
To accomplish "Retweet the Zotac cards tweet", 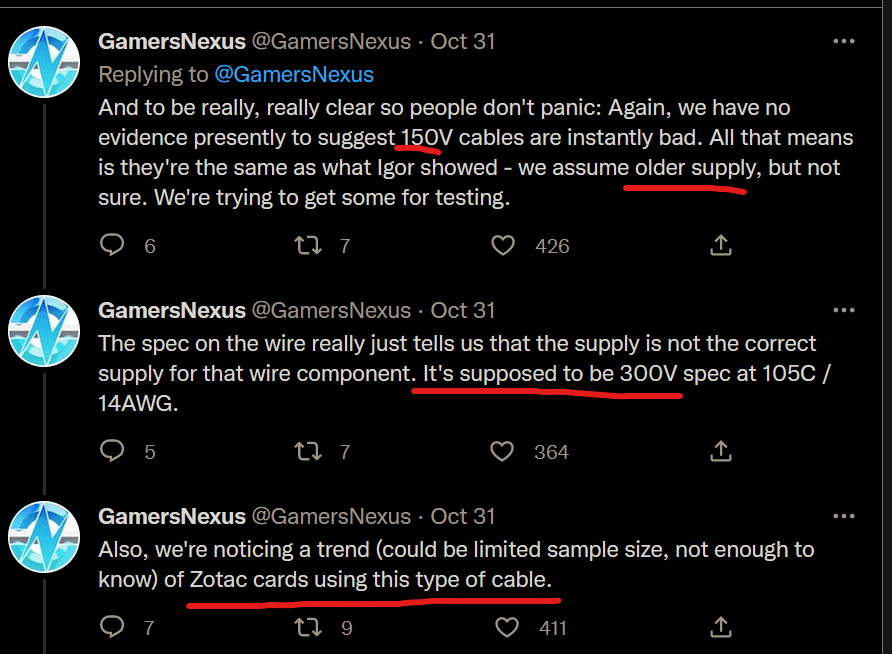I will point(310,628).
